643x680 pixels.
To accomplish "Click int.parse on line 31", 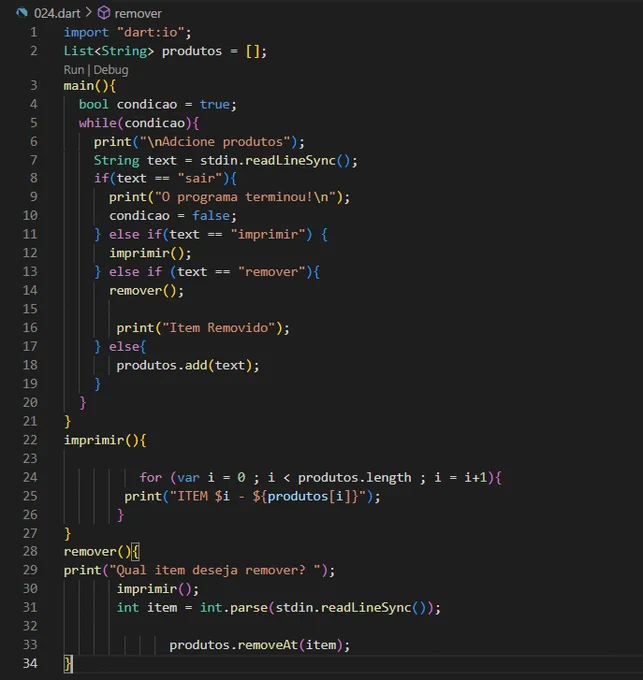I will pyautogui.click(x=234, y=608).
